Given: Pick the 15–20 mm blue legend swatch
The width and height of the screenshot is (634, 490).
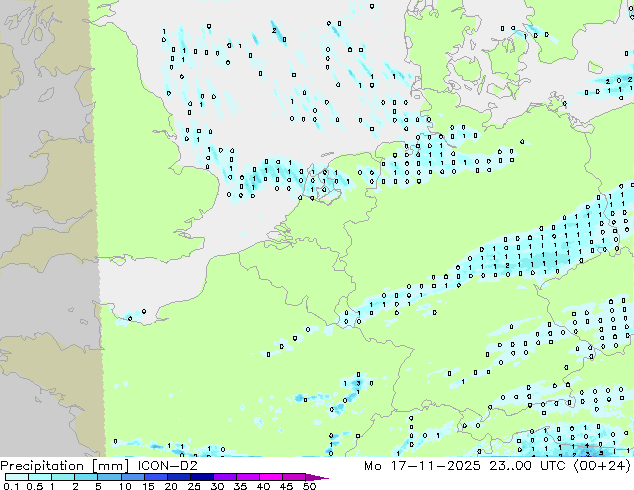Looking at the screenshot, I should pos(156,477).
